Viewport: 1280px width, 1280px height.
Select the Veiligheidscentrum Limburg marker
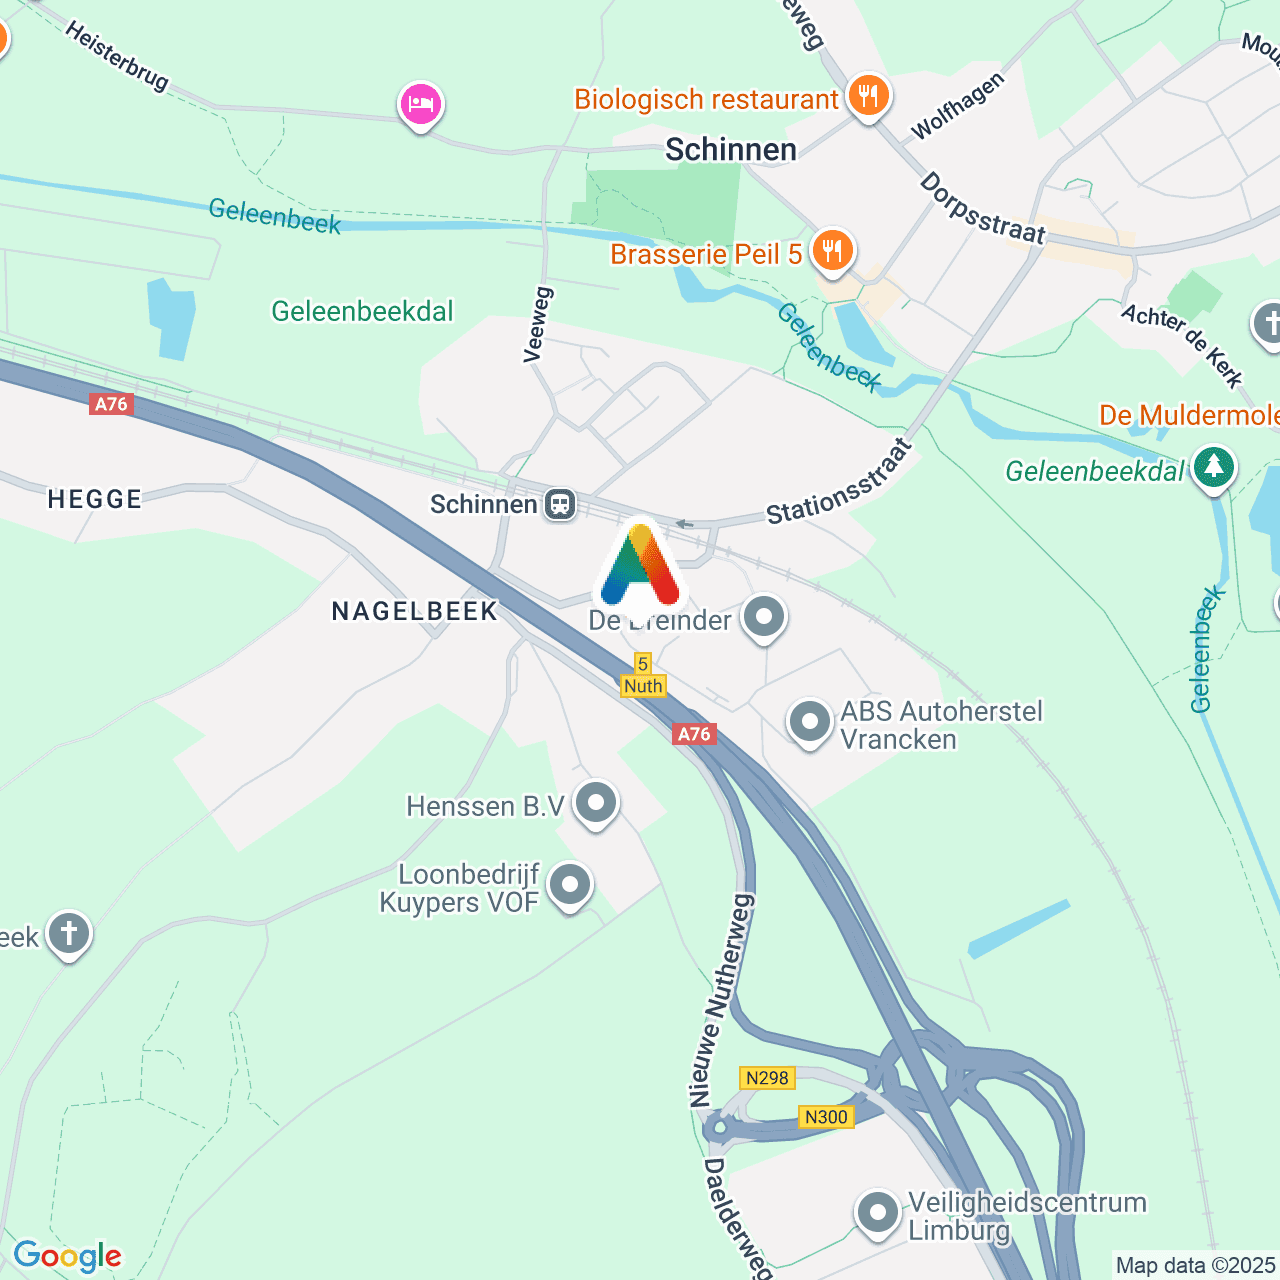(878, 1214)
